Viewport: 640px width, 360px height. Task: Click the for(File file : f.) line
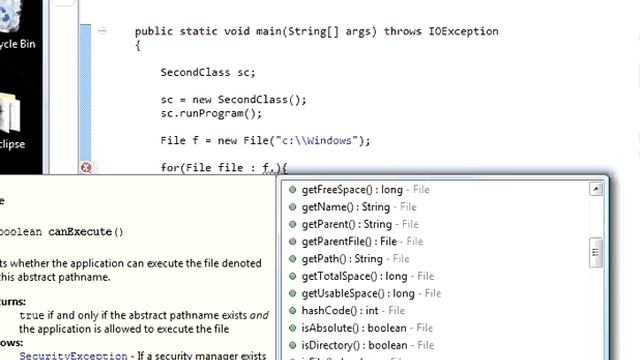224,168
